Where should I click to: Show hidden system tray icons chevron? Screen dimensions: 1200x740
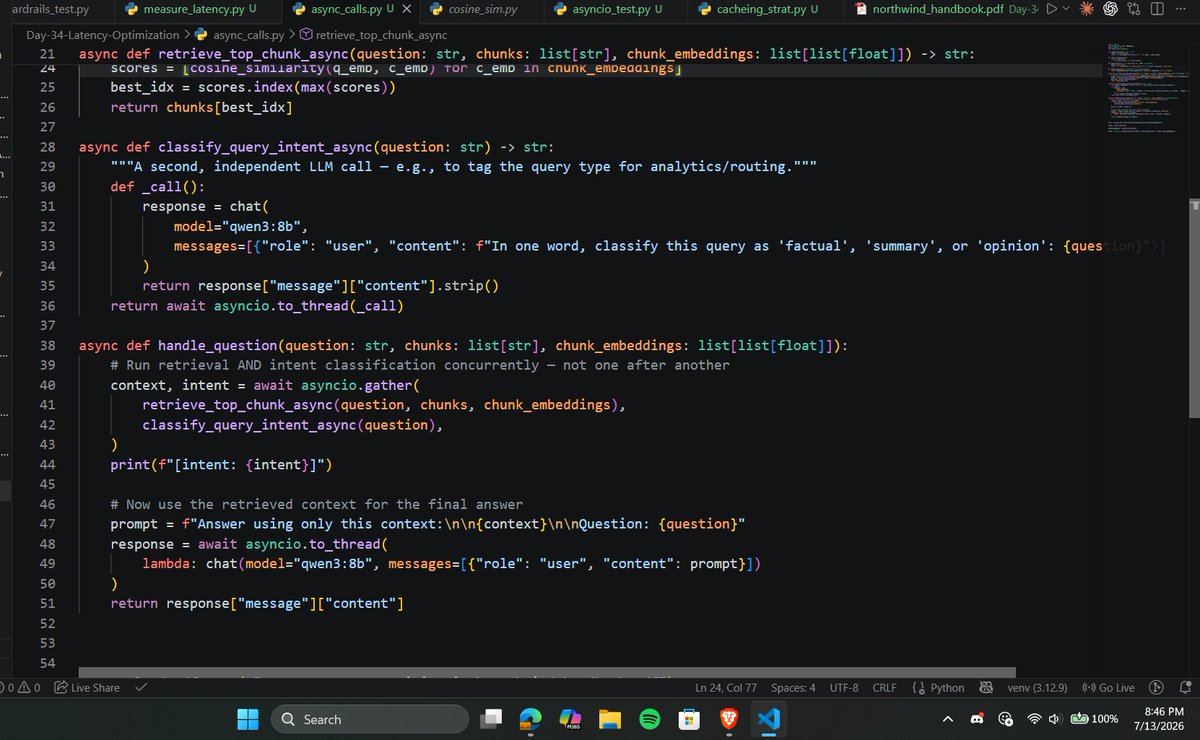[x=948, y=719]
